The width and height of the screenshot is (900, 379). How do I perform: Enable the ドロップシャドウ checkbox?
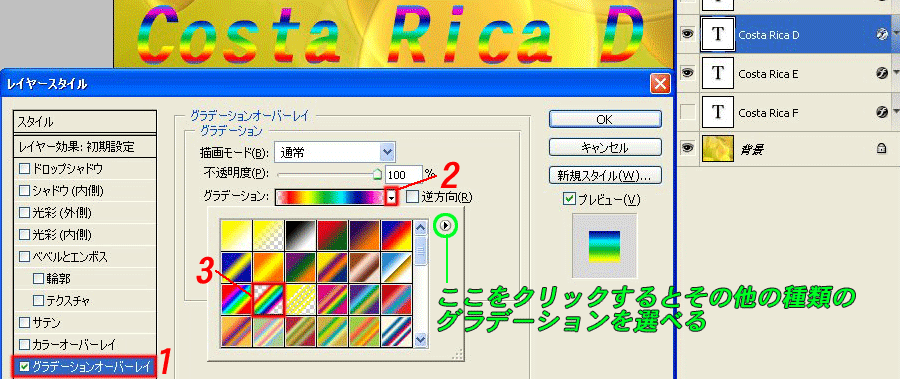pos(24,169)
